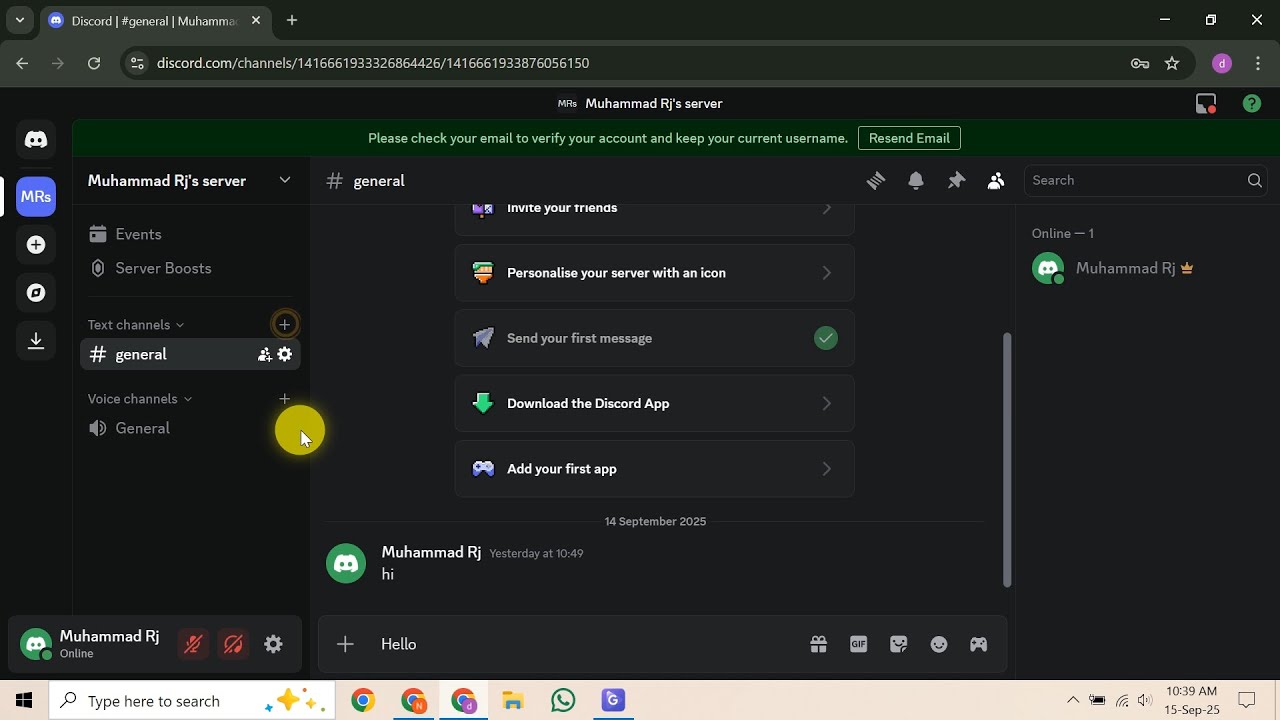
Task: Select the MRs server icon
Action: (36, 197)
